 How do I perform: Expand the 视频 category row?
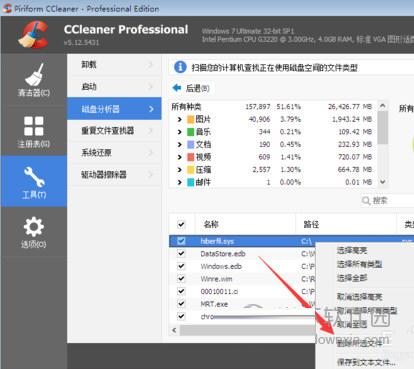coord(179,157)
